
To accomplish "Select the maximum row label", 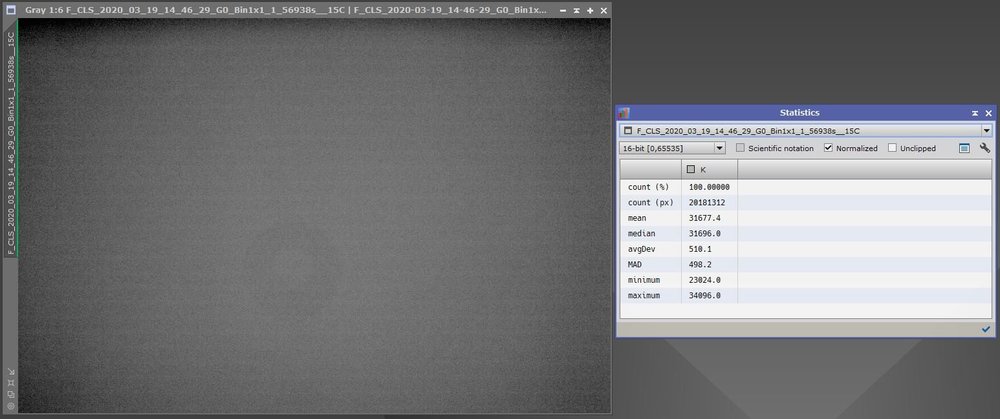I will [643, 296].
